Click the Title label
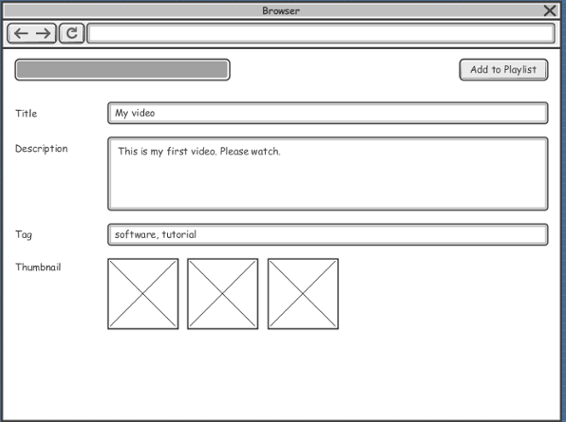Image resolution: width=566 pixels, height=422 pixels. [26, 113]
